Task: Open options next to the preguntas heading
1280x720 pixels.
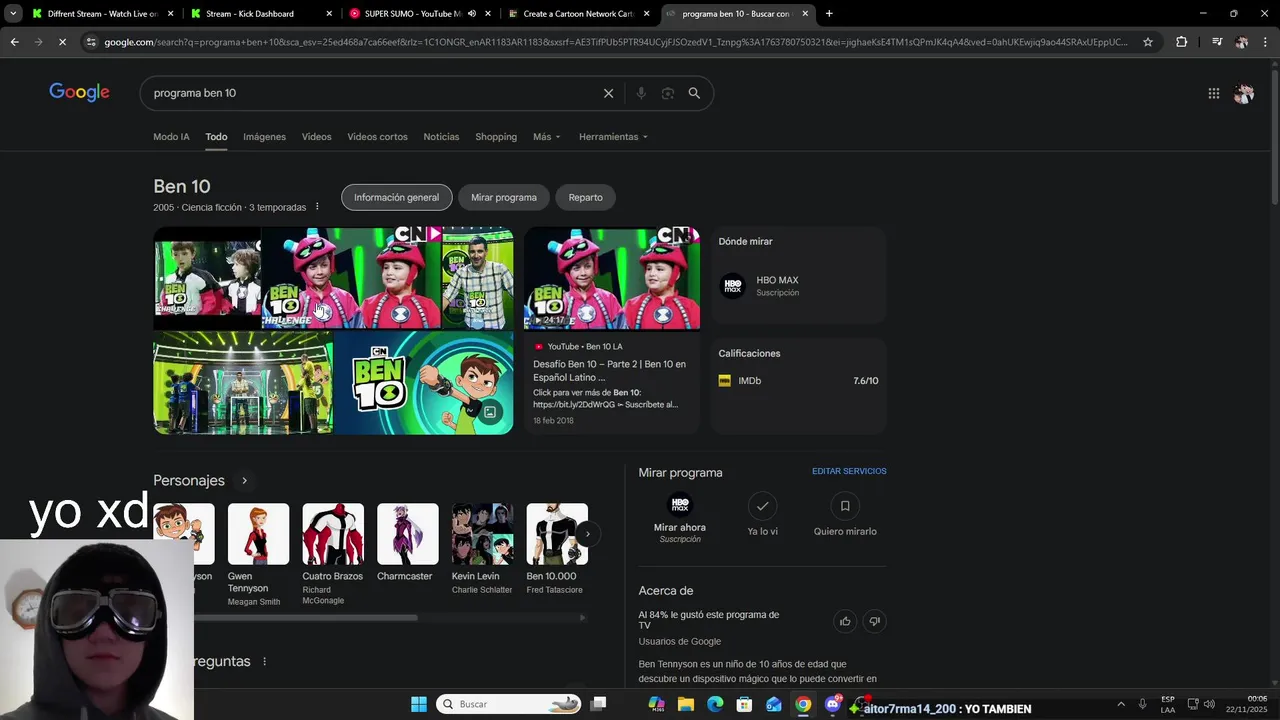Action: tap(265, 662)
